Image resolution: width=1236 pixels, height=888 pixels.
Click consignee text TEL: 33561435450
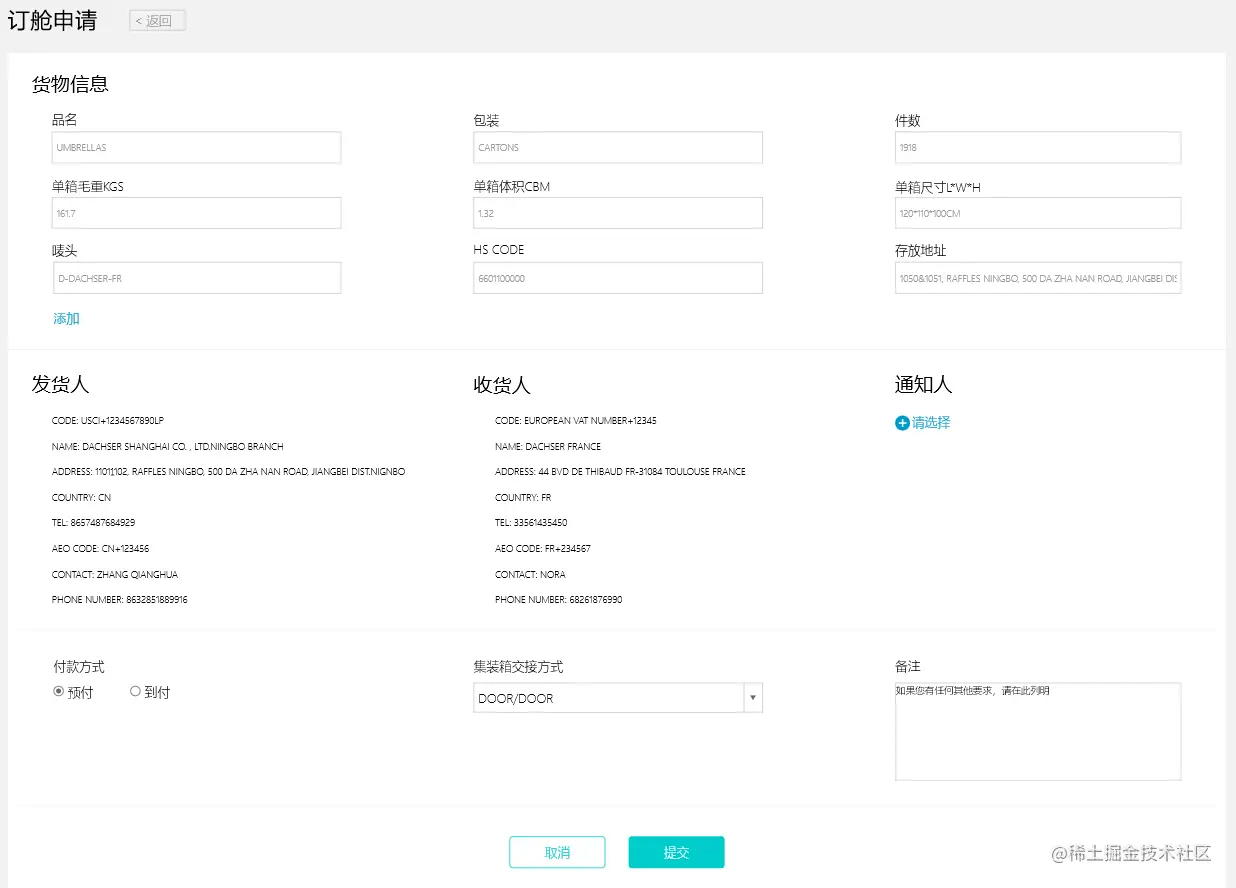pyautogui.click(x=531, y=523)
